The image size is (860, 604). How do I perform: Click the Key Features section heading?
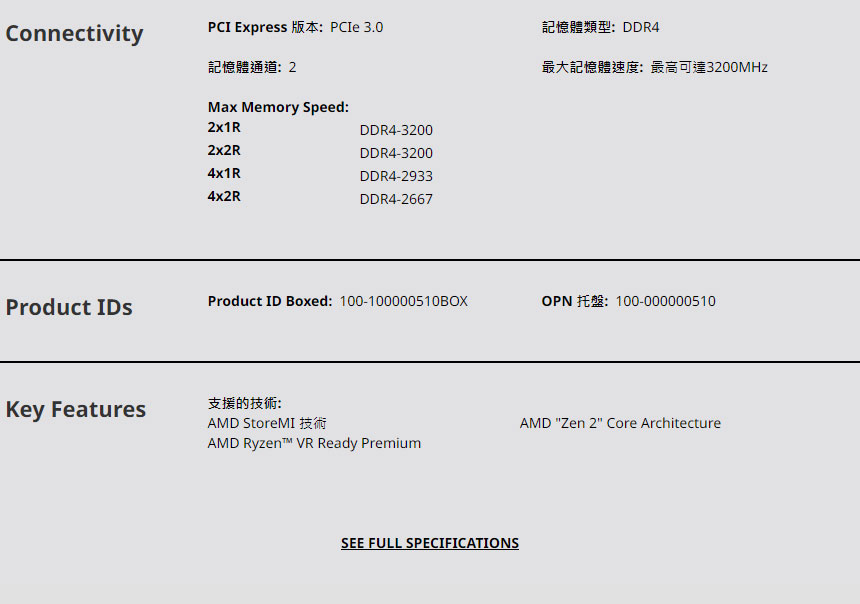pyautogui.click(x=76, y=409)
